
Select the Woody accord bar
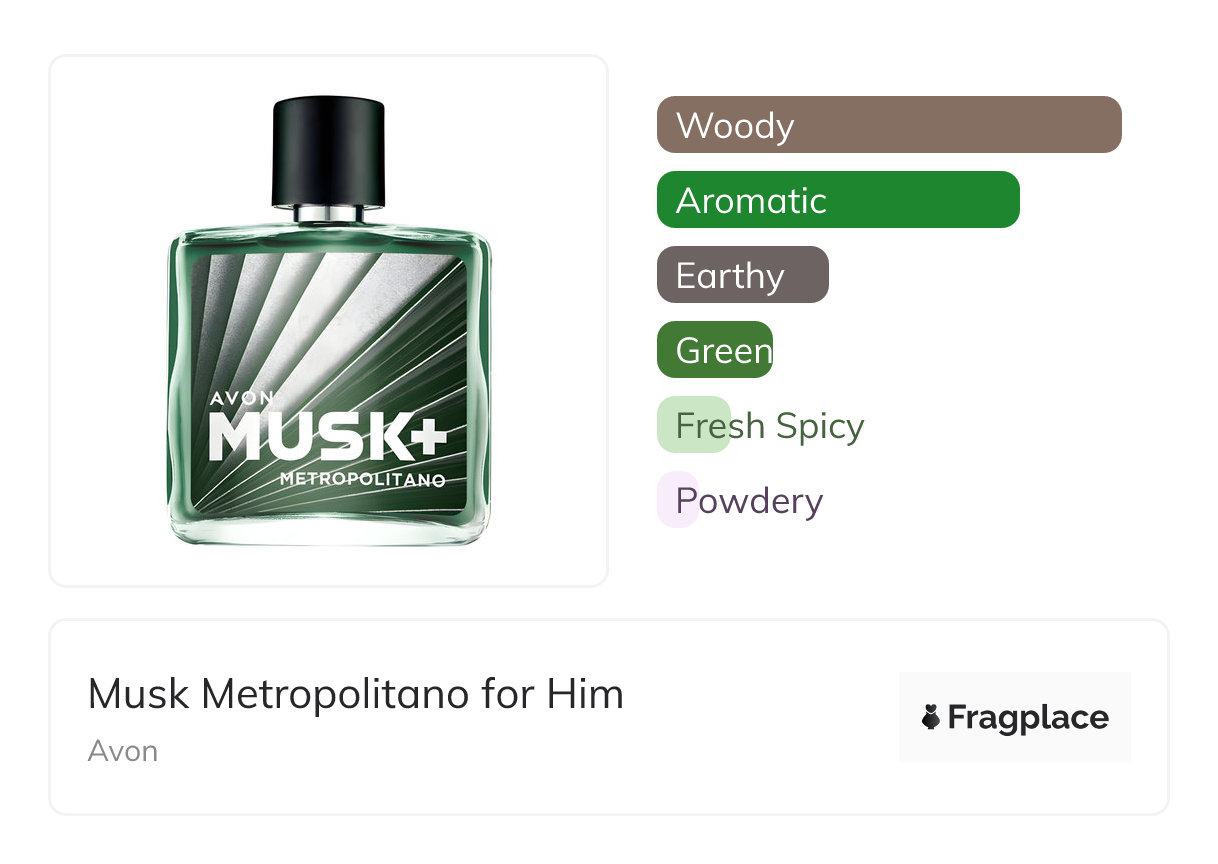[888, 125]
